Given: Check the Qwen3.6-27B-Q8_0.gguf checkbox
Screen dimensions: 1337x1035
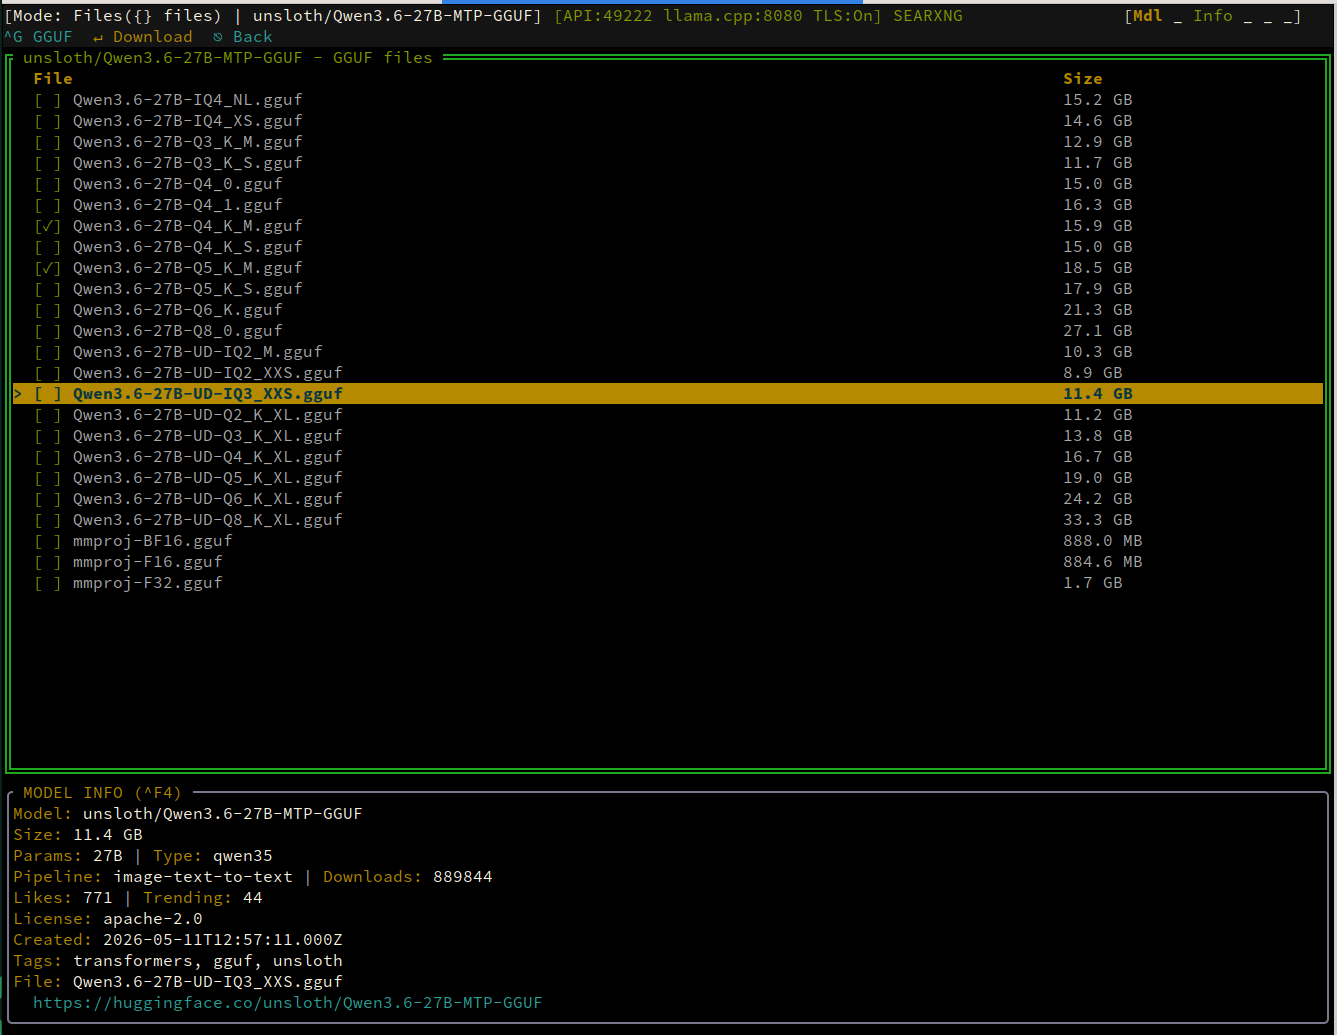Looking at the screenshot, I should pos(48,331).
